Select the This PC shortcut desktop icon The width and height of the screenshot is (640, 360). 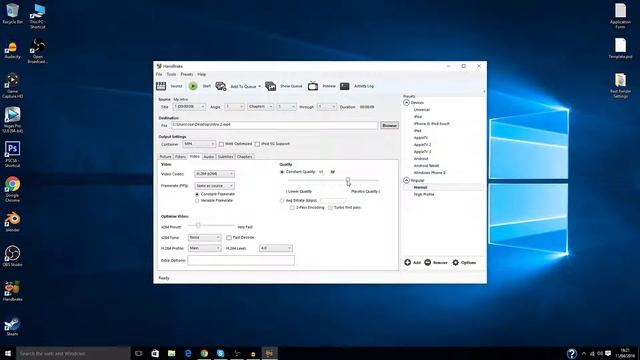(x=37, y=16)
